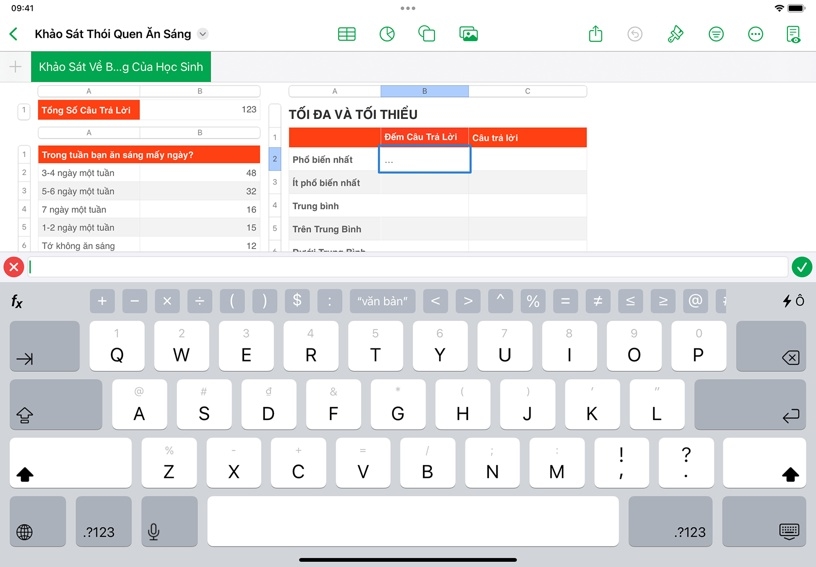
Task: Cancel formula editing with red X
Action: [13, 267]
